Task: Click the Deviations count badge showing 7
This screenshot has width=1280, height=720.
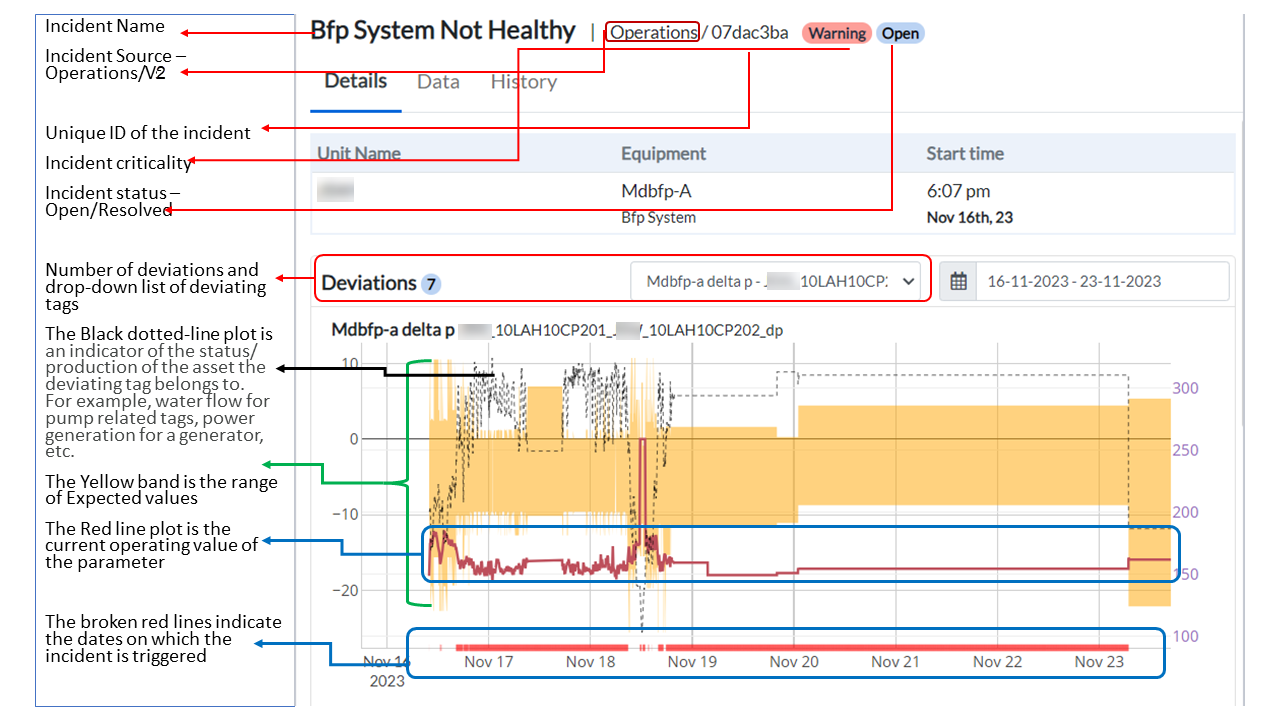Action: coord(431,284)
